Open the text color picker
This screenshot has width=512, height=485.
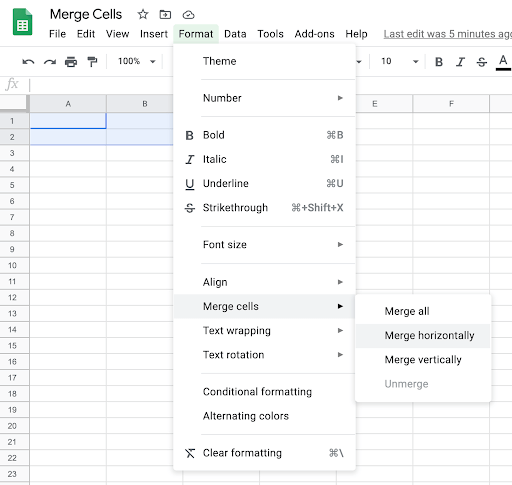(x=503, y=62)
